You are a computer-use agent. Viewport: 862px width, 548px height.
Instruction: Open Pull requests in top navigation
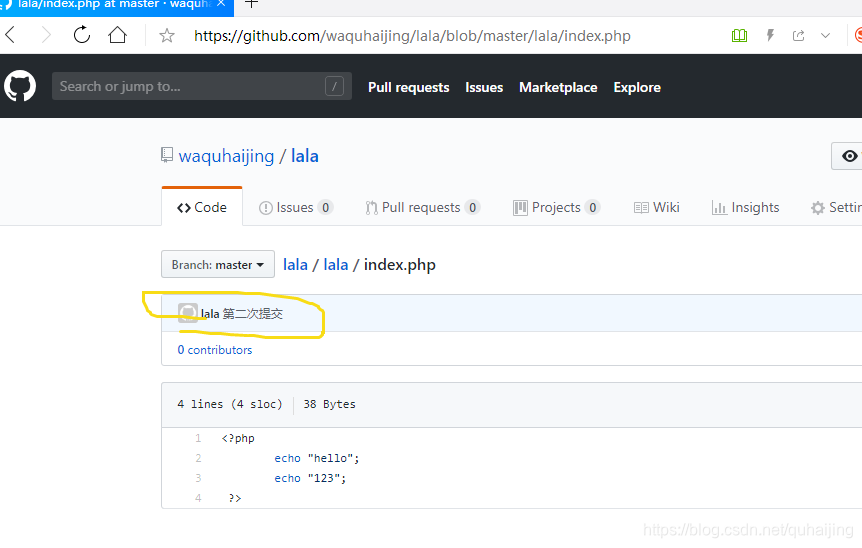408,87
